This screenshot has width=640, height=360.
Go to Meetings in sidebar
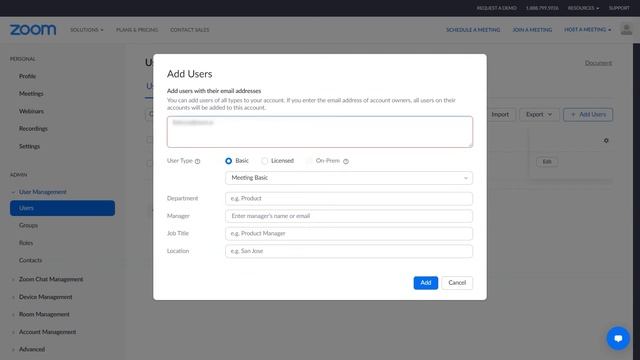click(31, 93)
